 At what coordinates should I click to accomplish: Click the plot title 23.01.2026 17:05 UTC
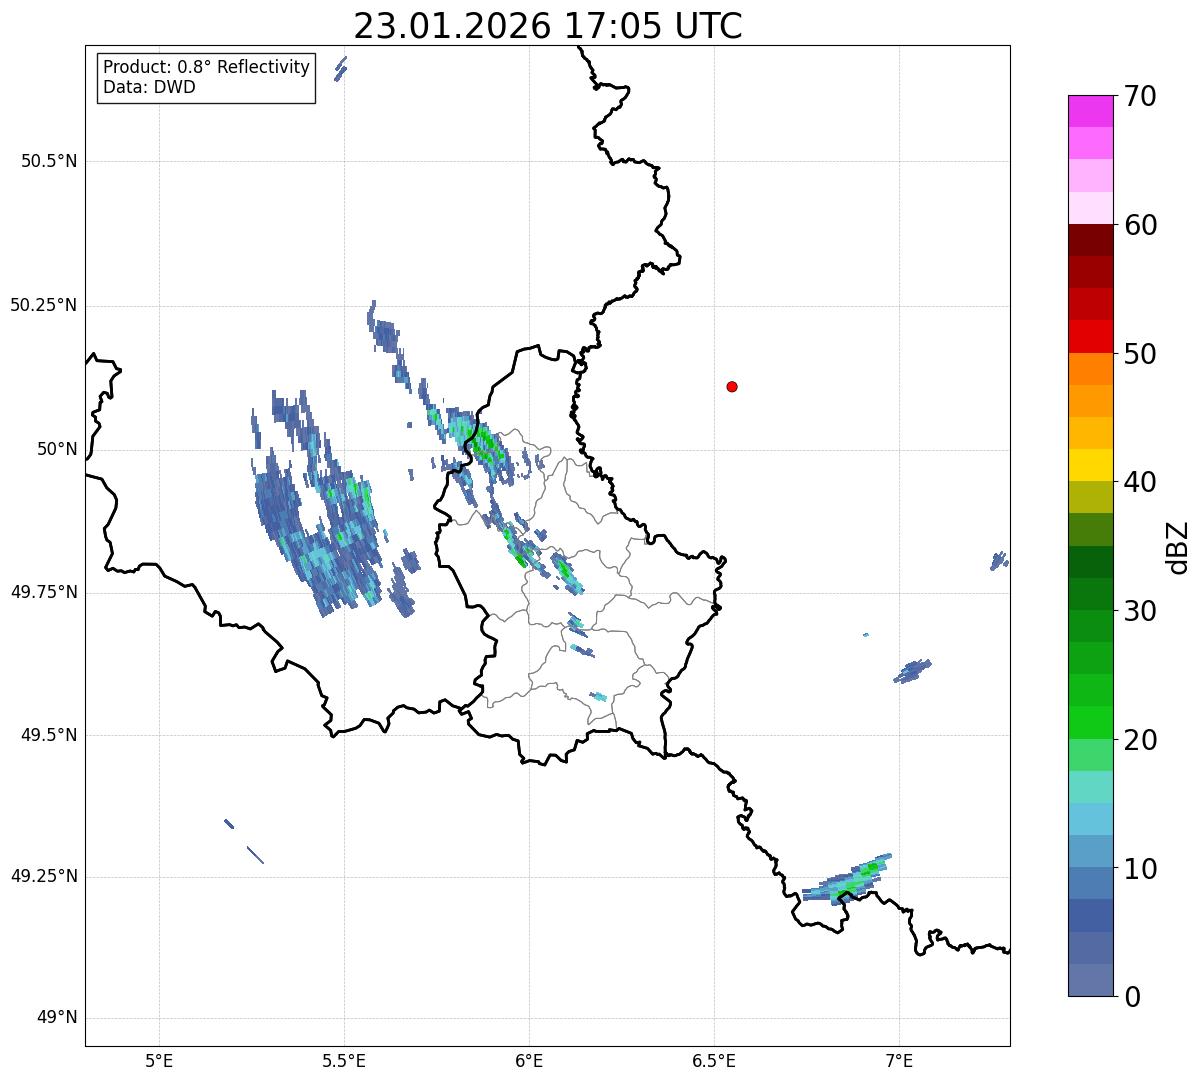[548, 26]
